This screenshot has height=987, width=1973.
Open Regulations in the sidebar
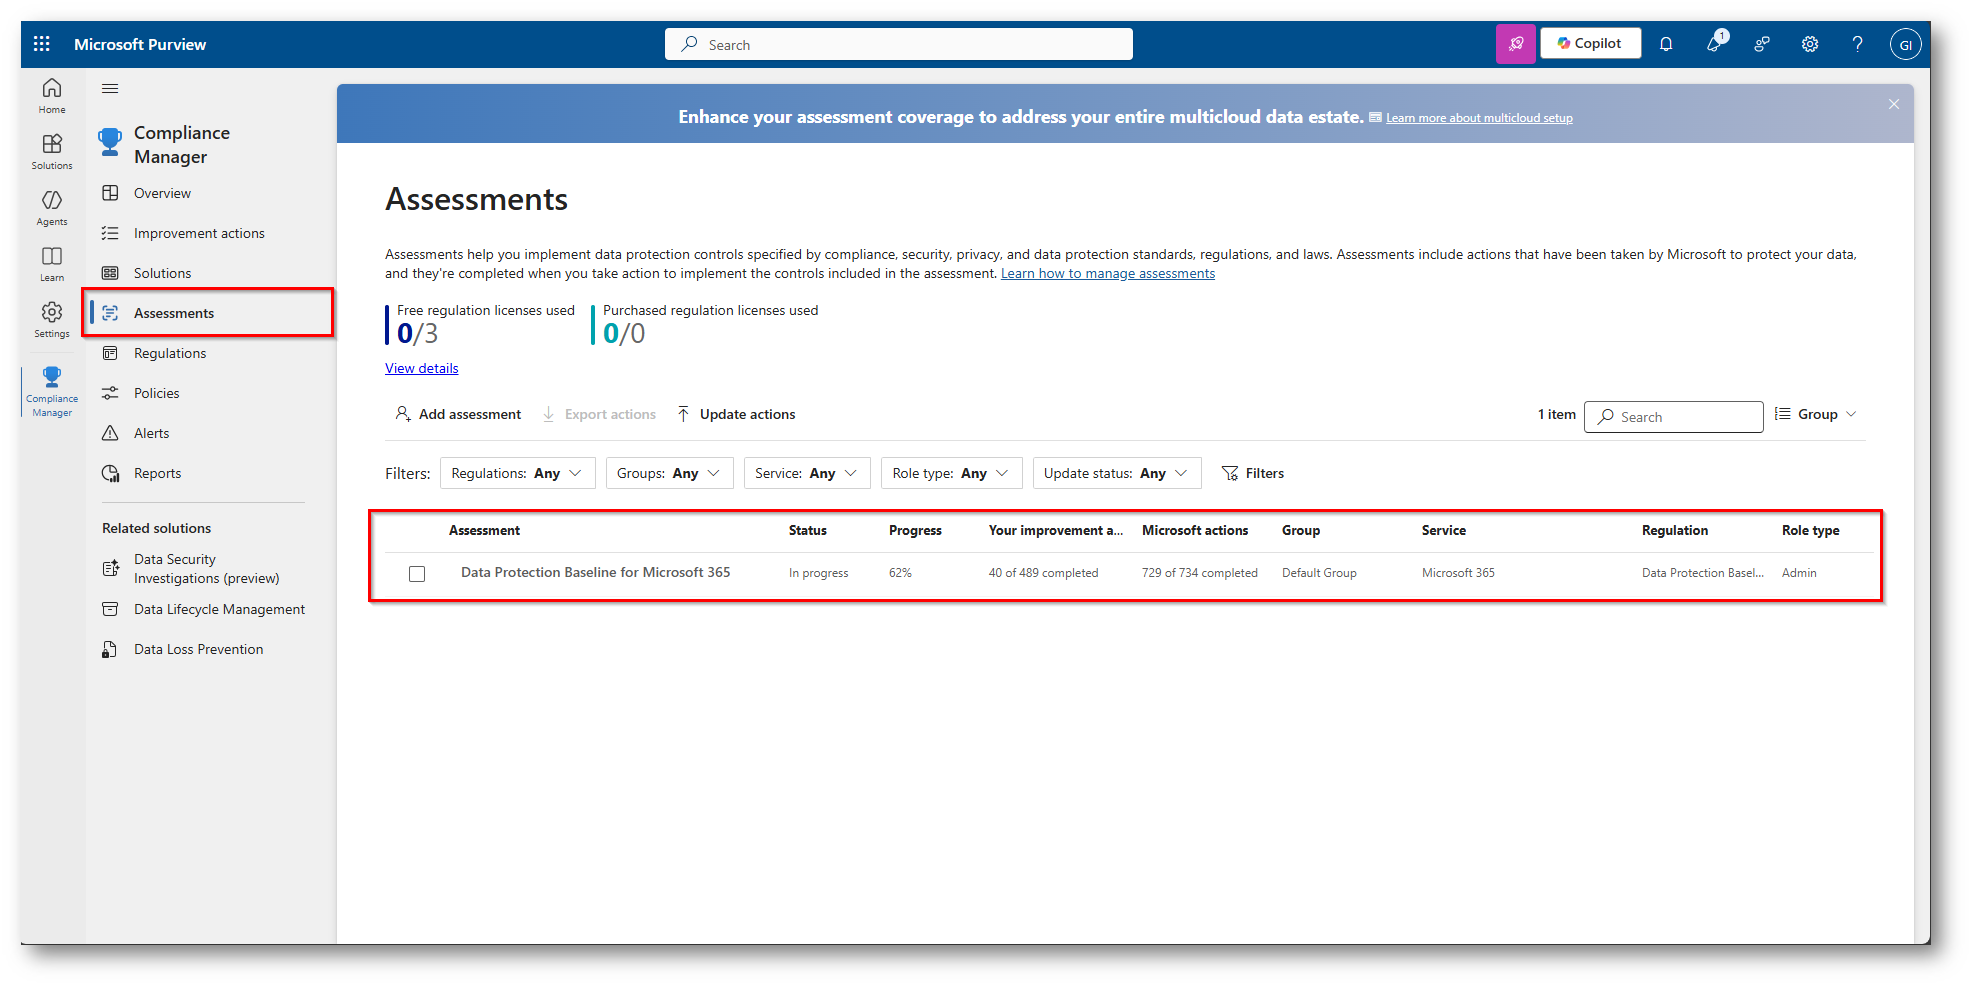170,353
